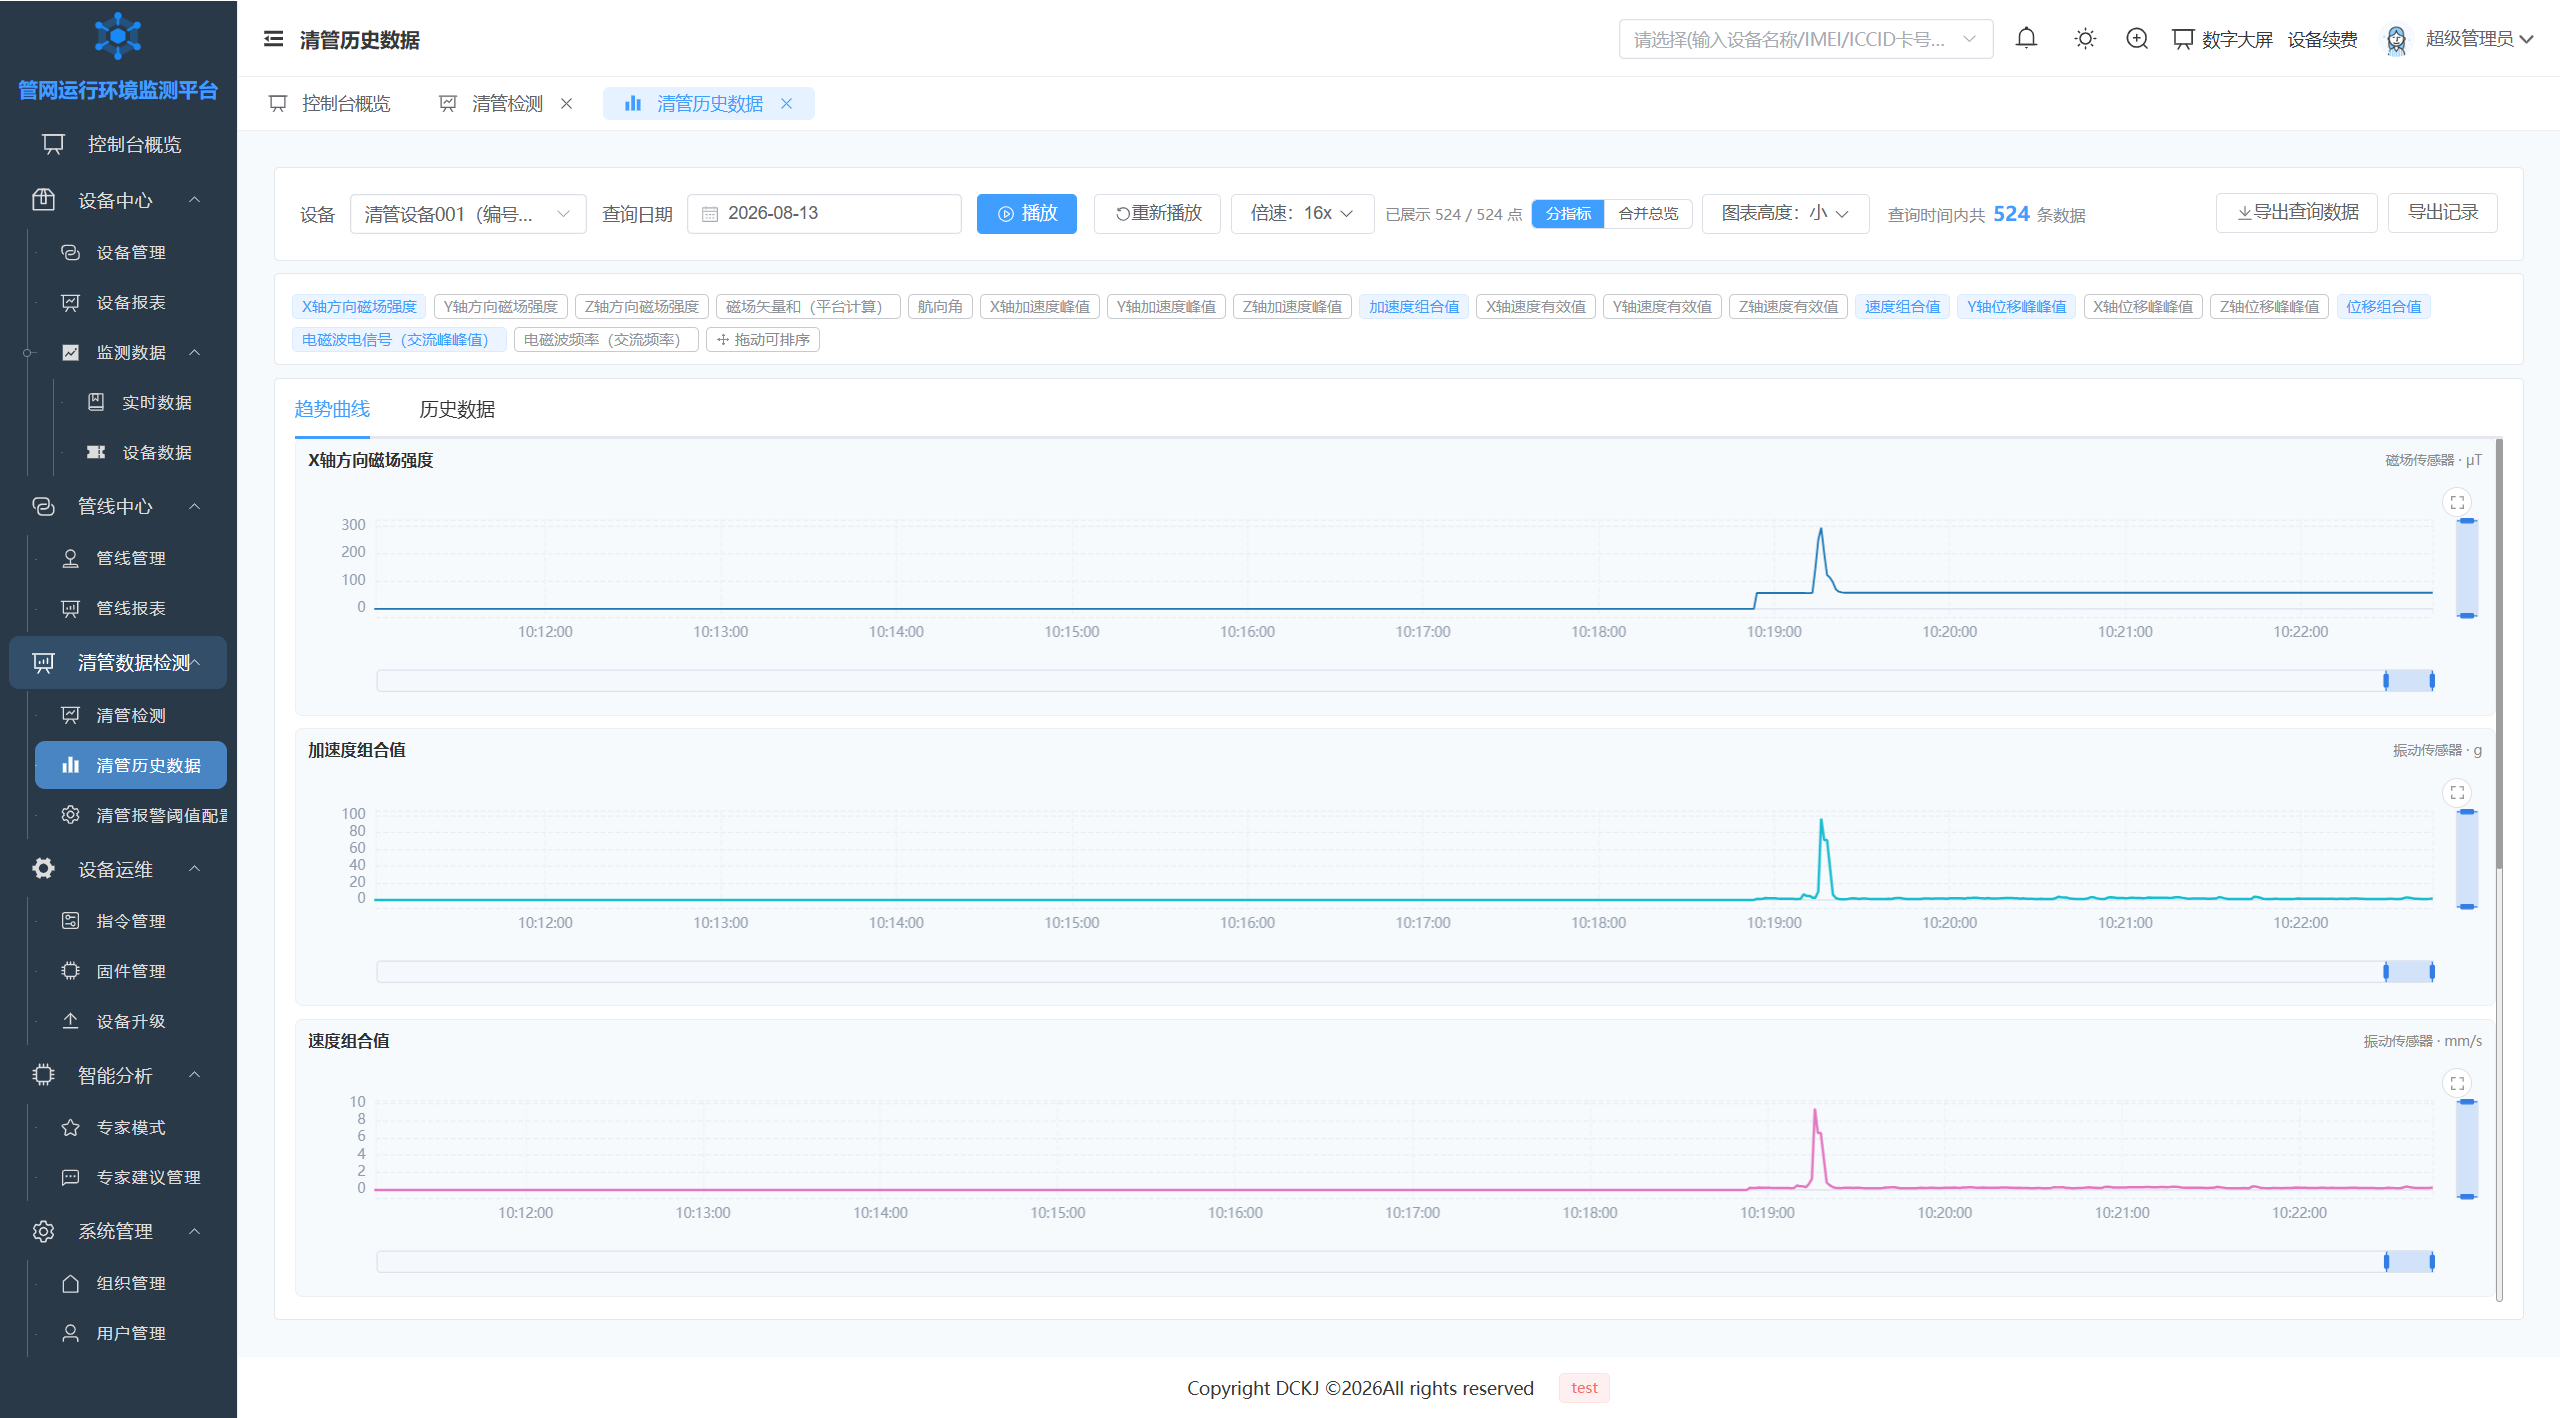Image resolution: width=2560 pixels, height=1418 pixels.
Task: Open the notification bell icon
Action: click(2026, 39)
